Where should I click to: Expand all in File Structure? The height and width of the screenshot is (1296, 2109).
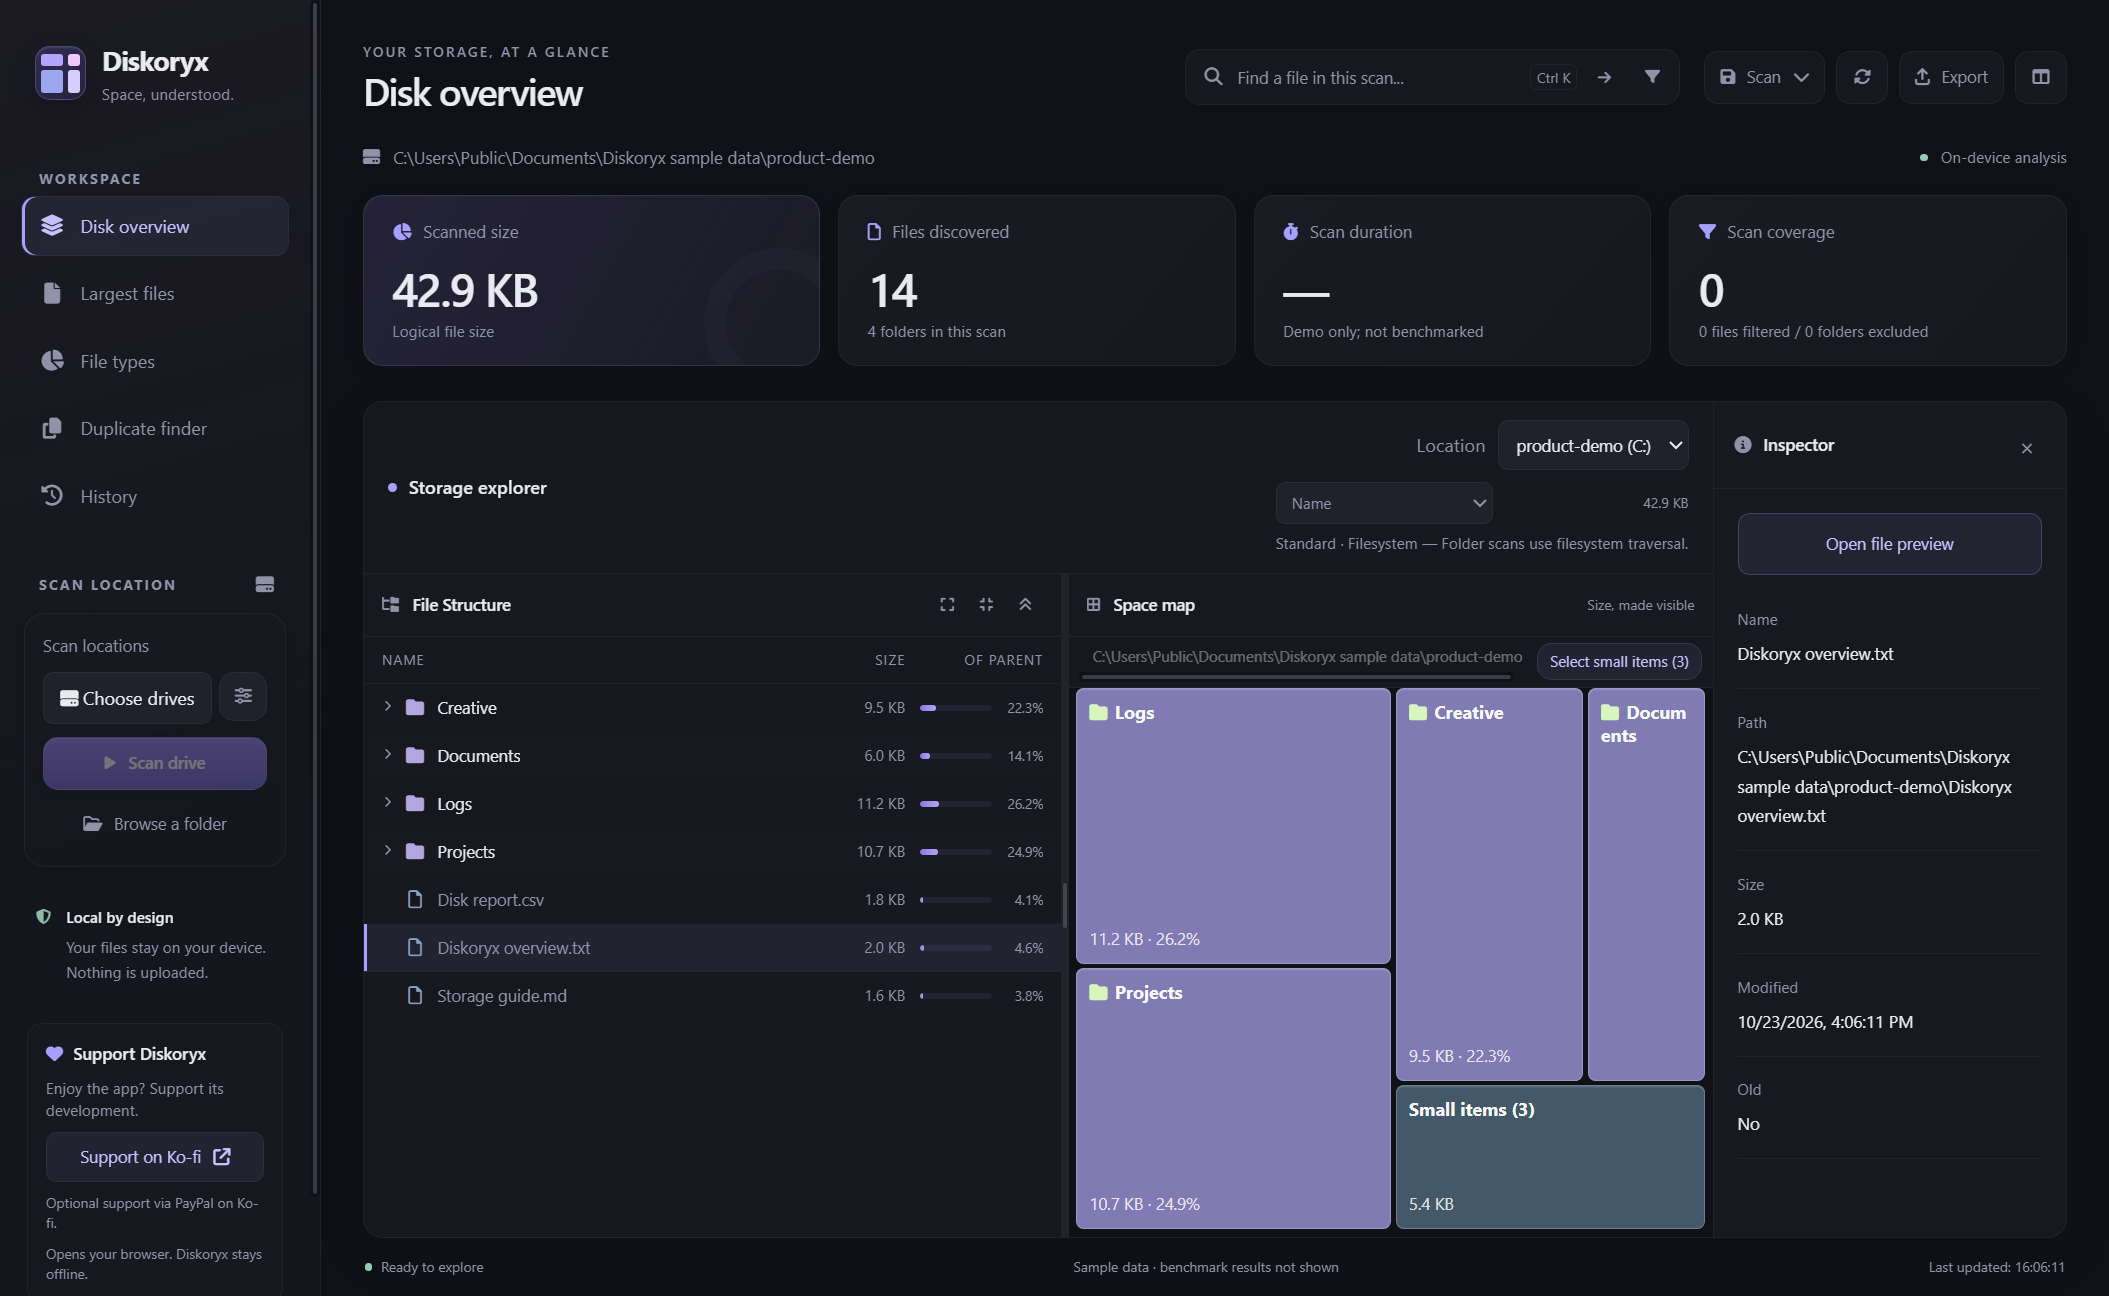[x=947, y=604]
